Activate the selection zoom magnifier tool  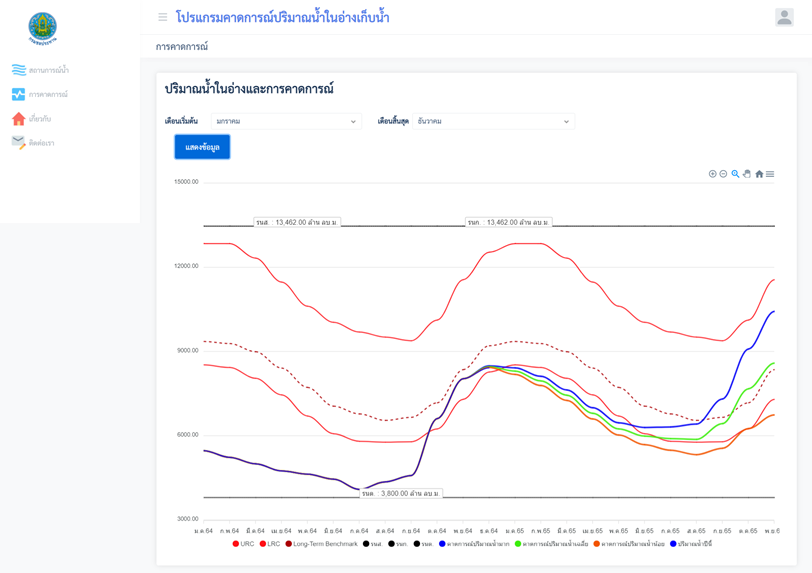(x=735, y=174)
